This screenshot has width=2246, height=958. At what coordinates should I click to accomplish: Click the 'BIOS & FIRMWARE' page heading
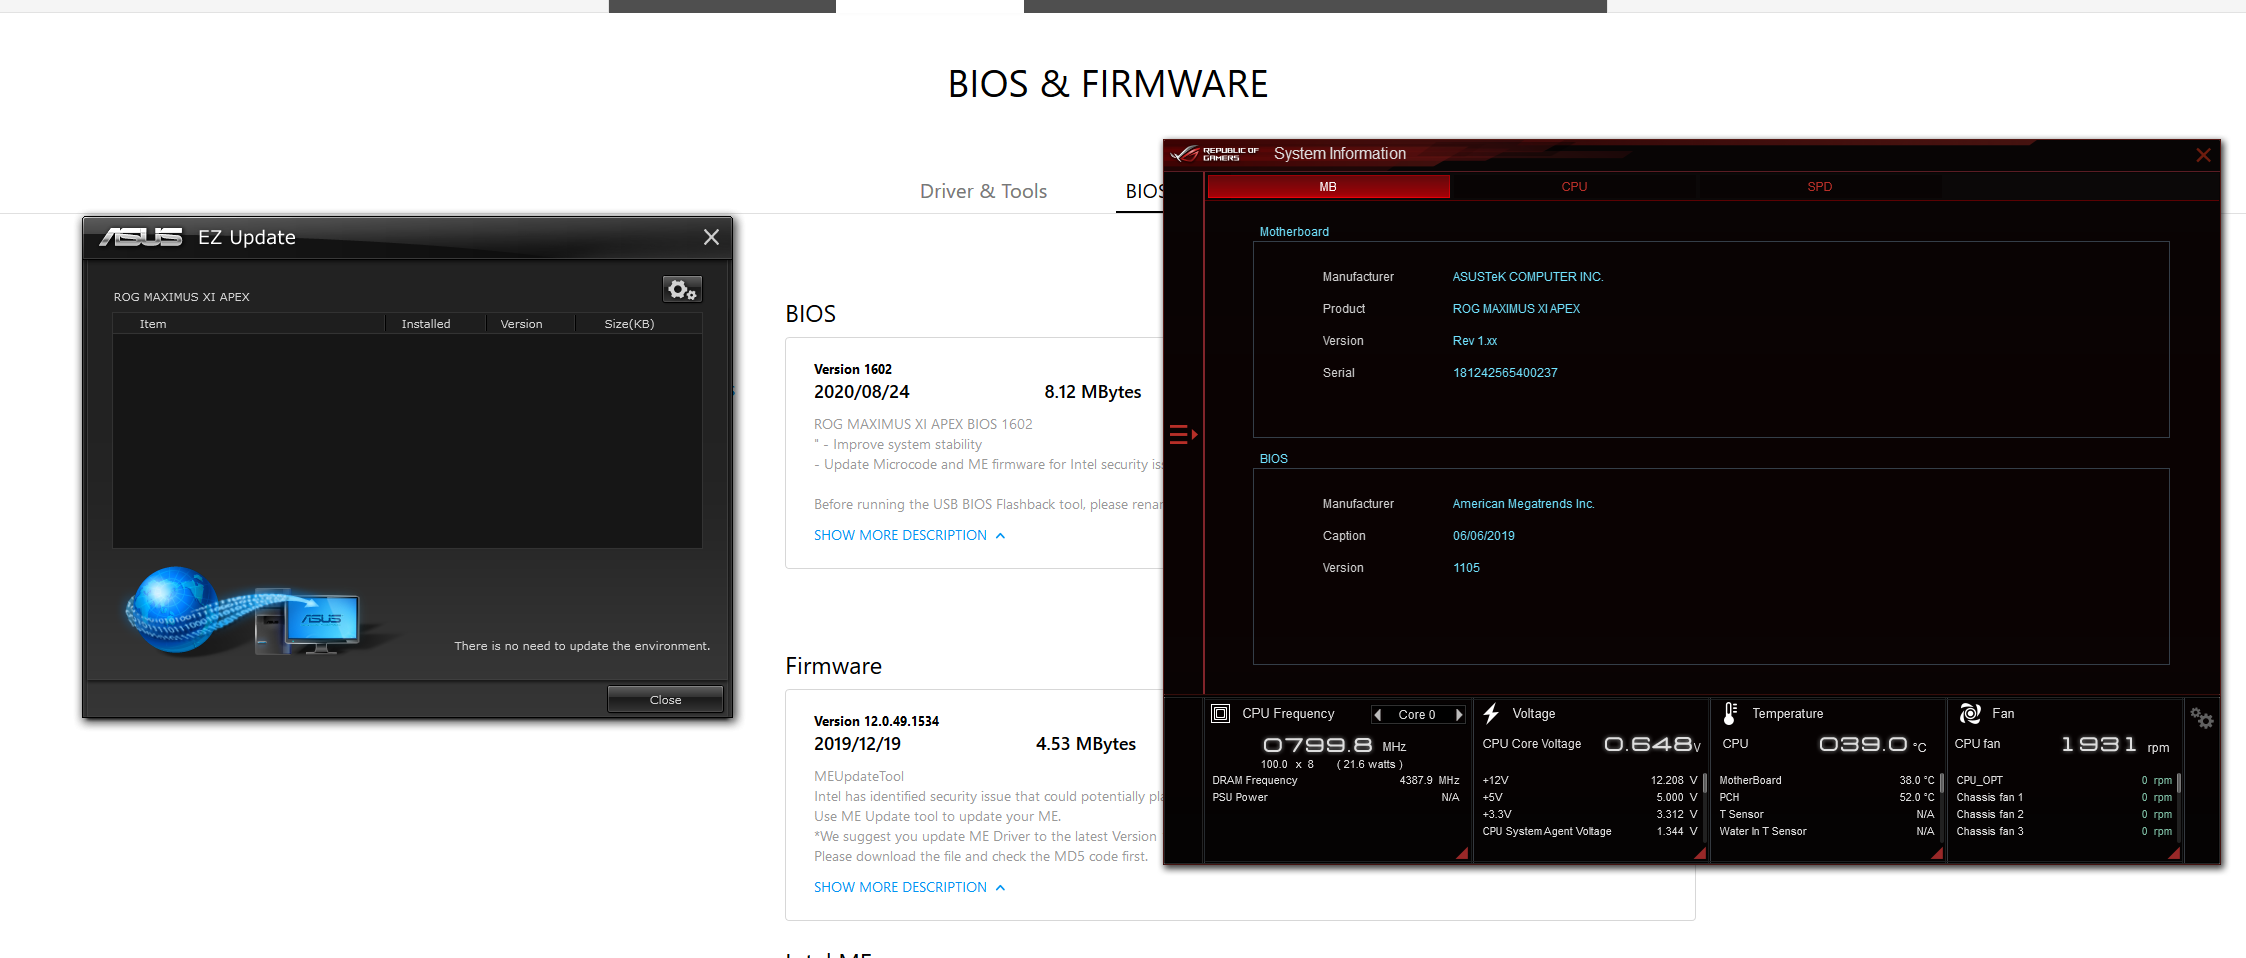point(1108,84)
